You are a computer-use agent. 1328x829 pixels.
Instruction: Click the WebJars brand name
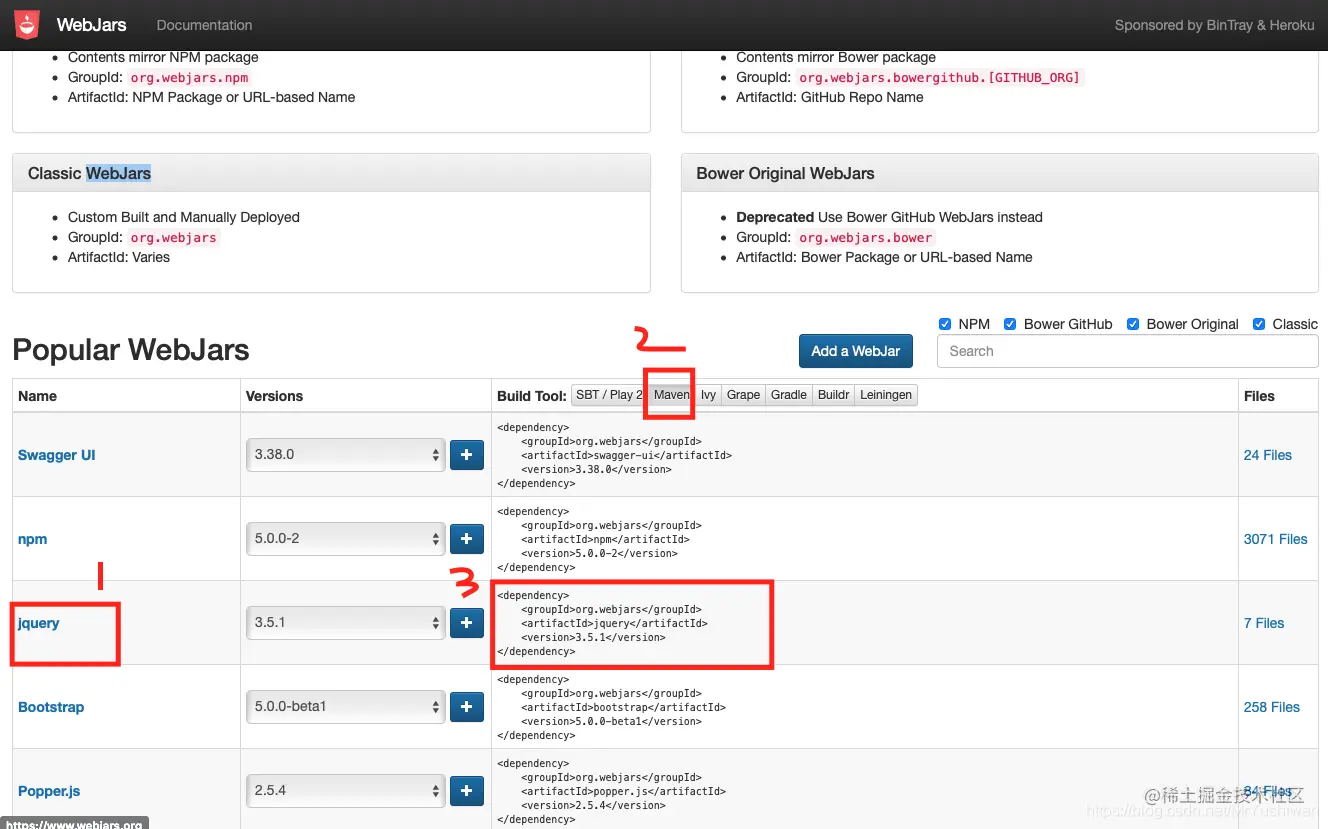pyautogui.click(x=91, y=25)
